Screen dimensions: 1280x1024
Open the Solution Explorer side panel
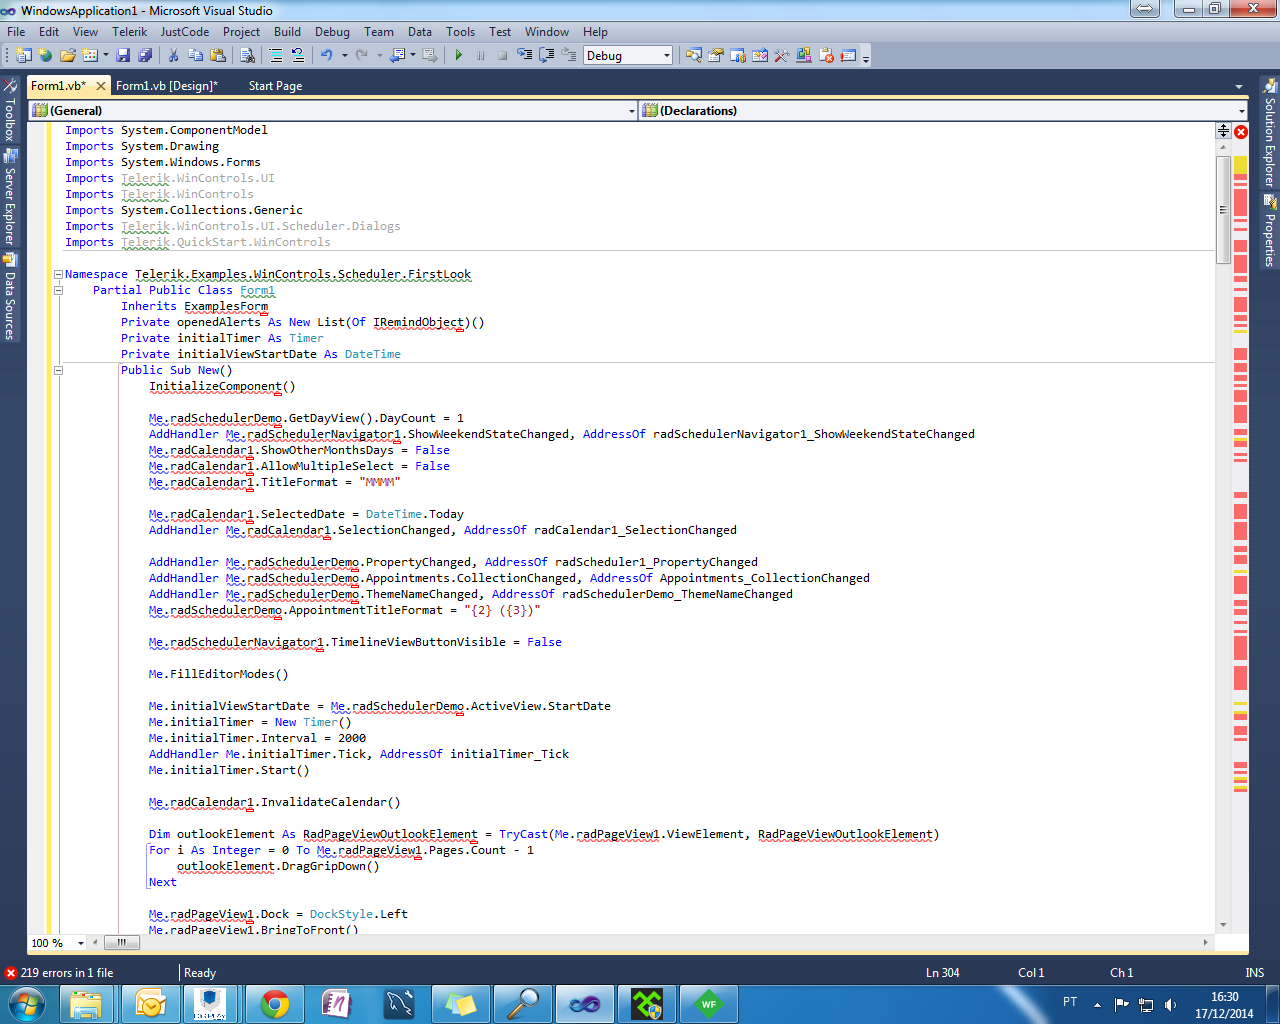[x=1269, y=133]
